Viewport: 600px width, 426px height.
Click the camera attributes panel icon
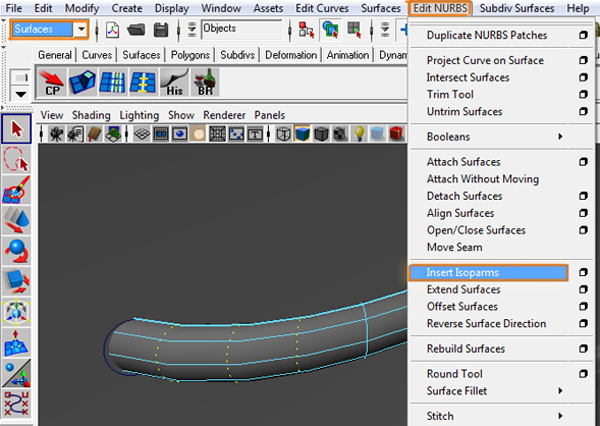75,134
